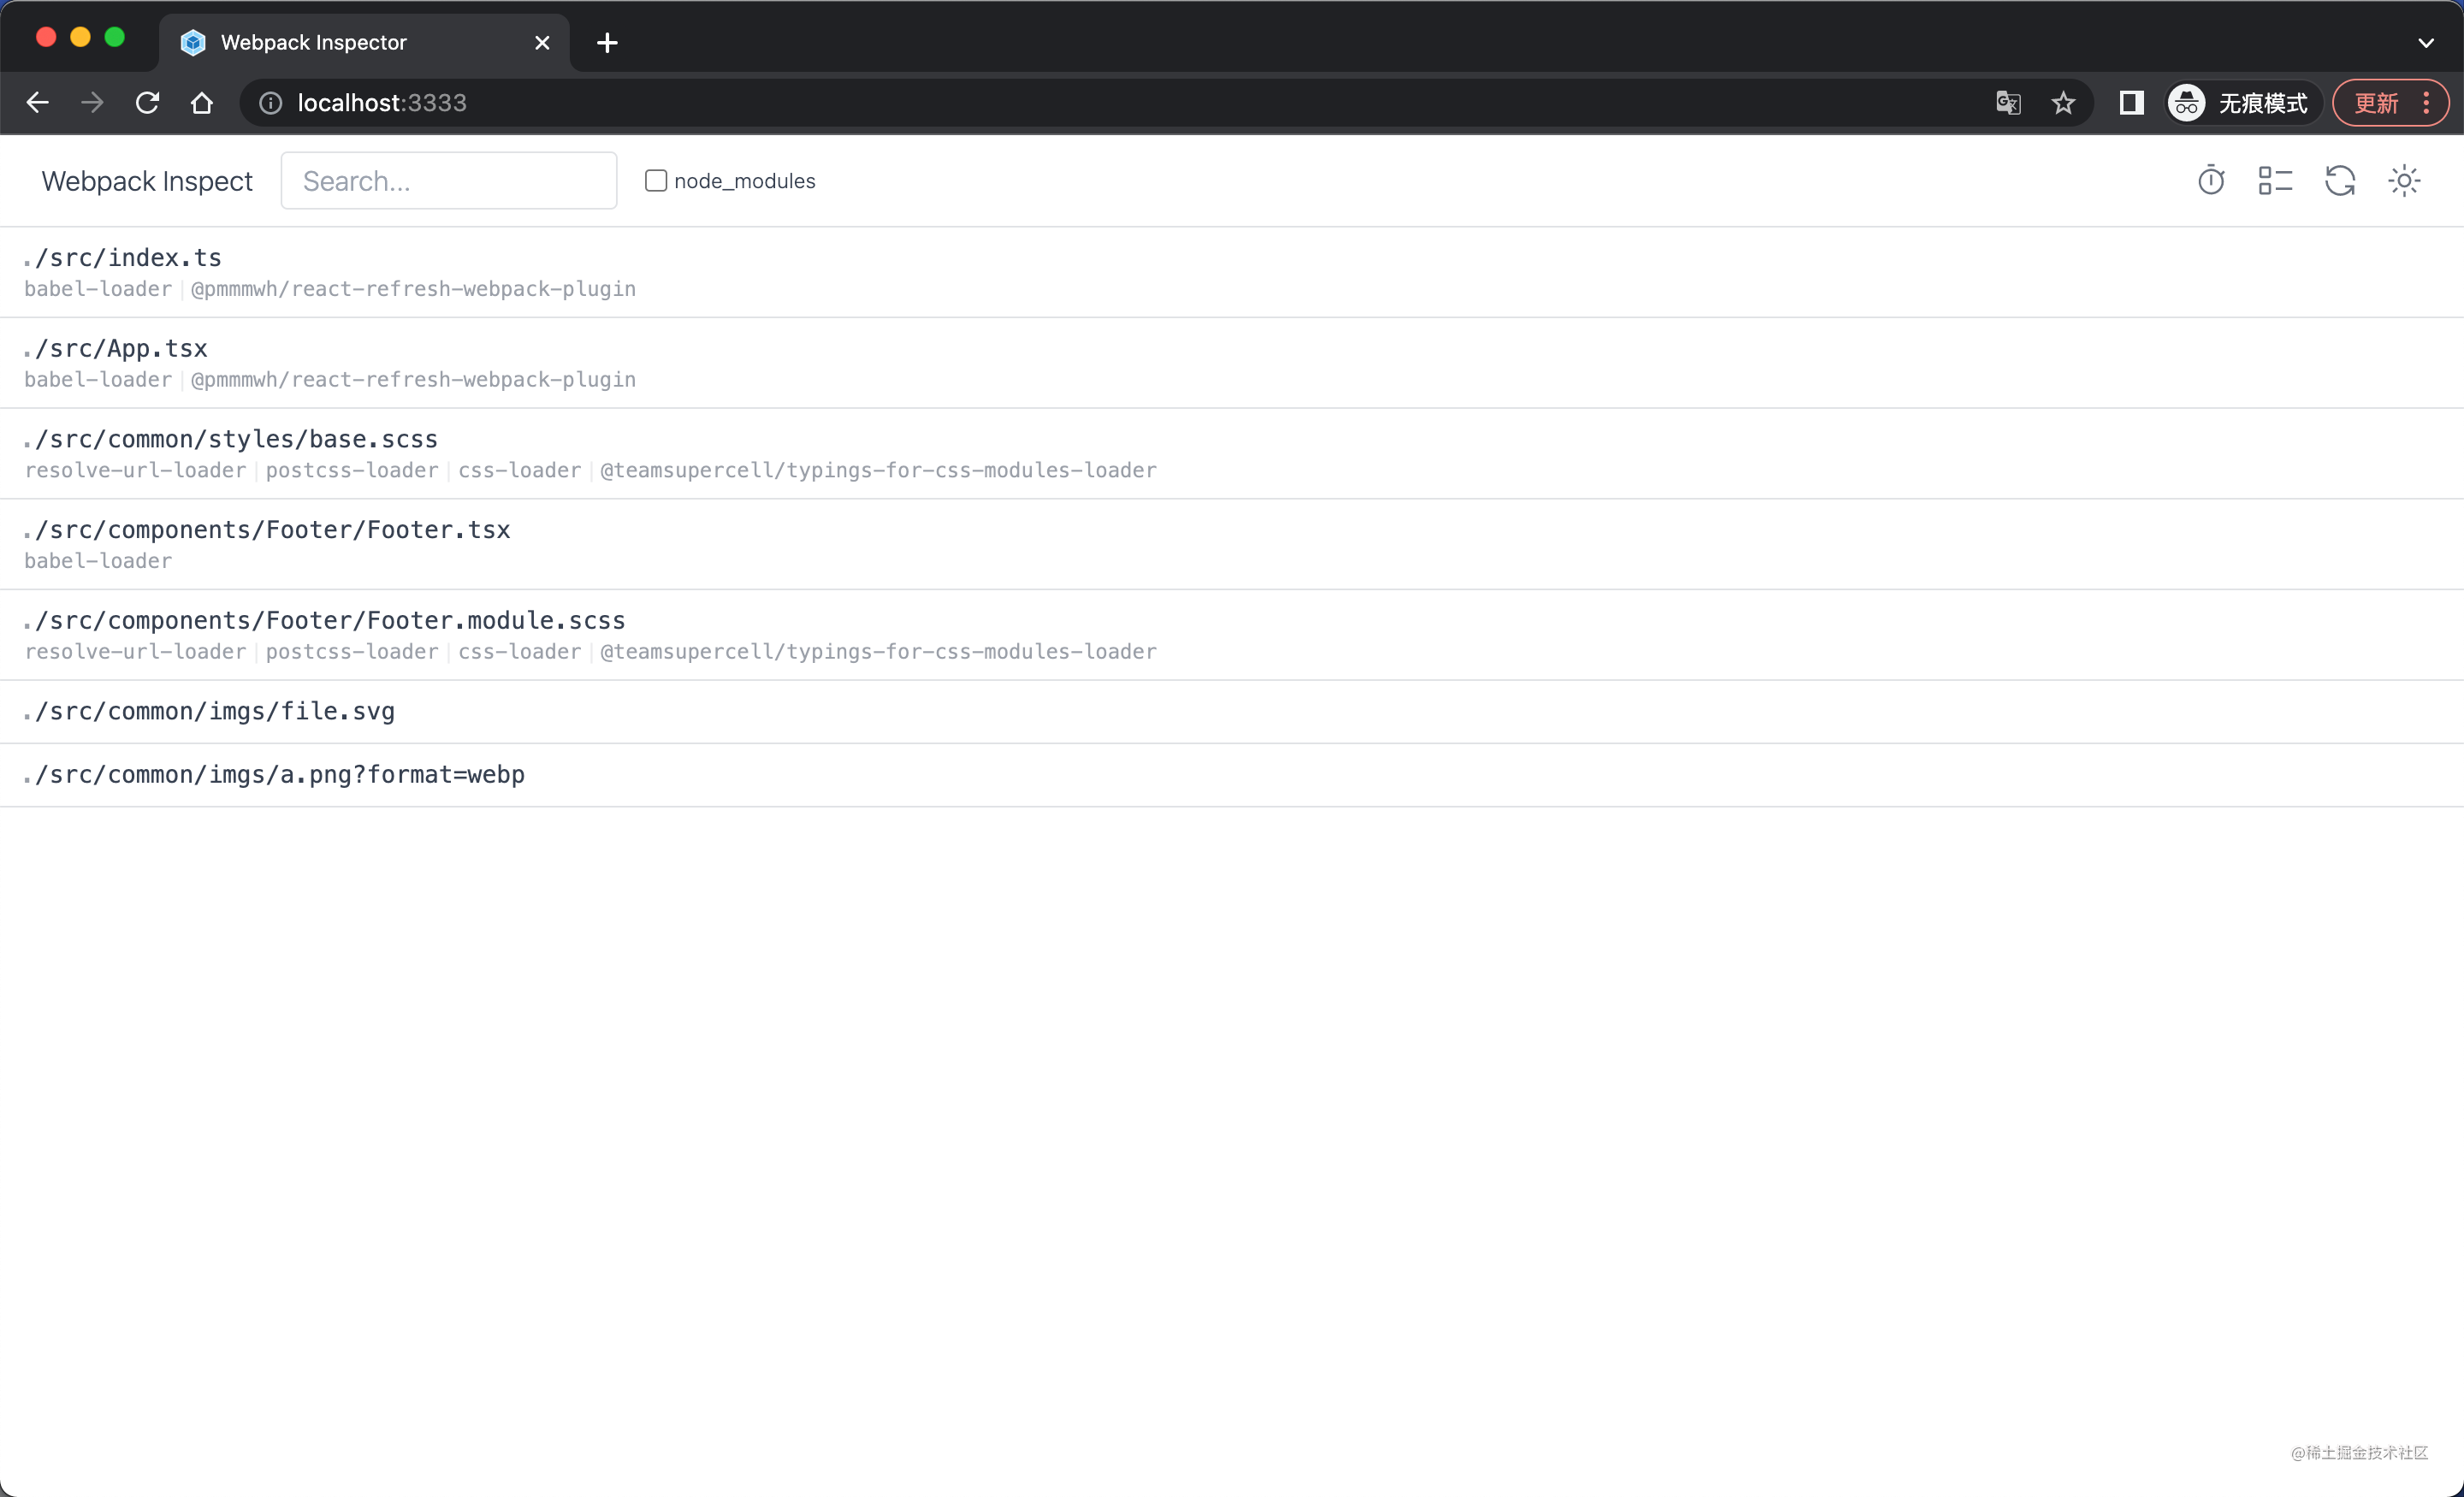Click the refresh modules icon in the header

click(2340, 181)
